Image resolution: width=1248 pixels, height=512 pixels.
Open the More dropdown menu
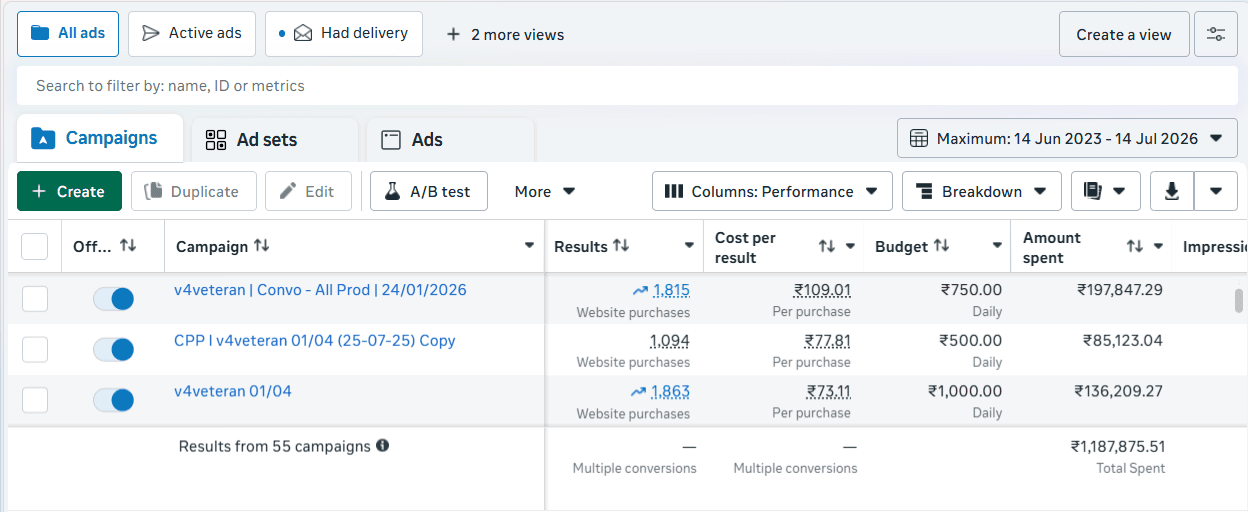(545, 191)
